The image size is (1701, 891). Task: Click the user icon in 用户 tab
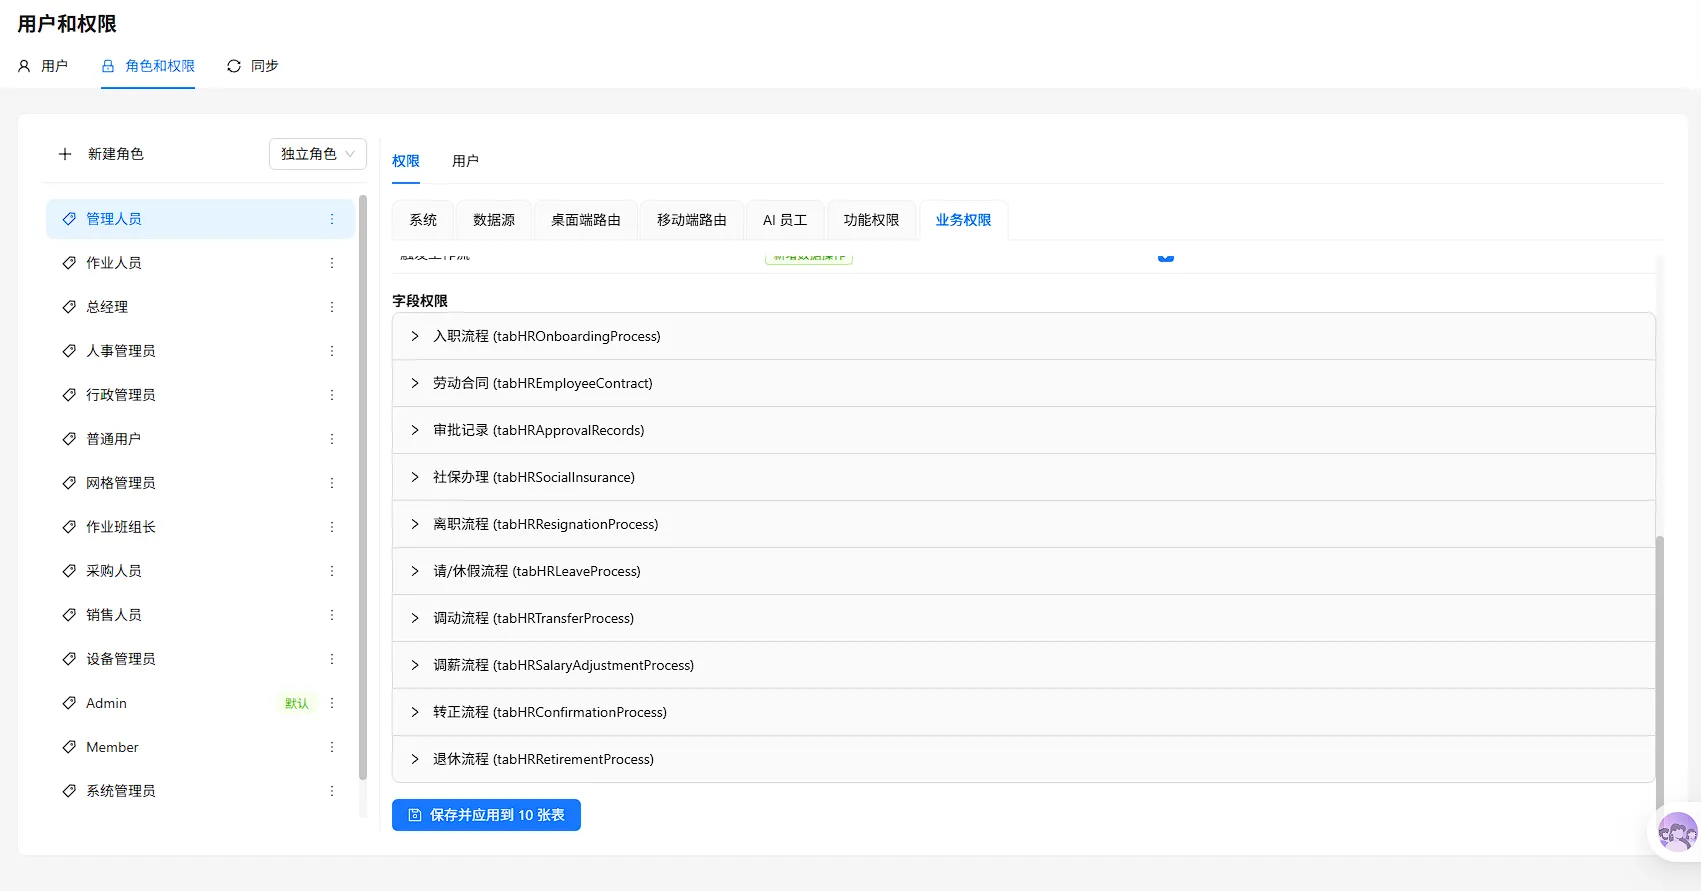coord(24,66)
